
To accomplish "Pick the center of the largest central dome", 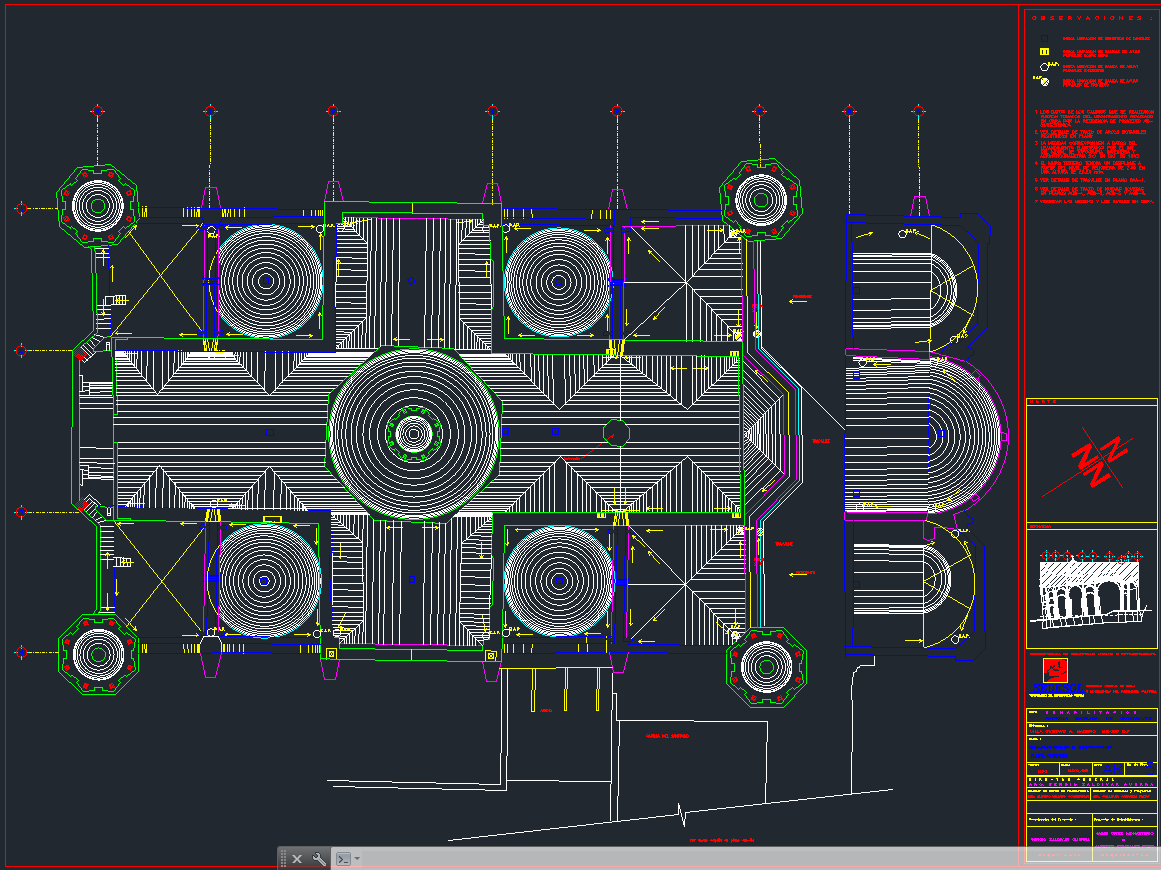I will click(413, 433).
